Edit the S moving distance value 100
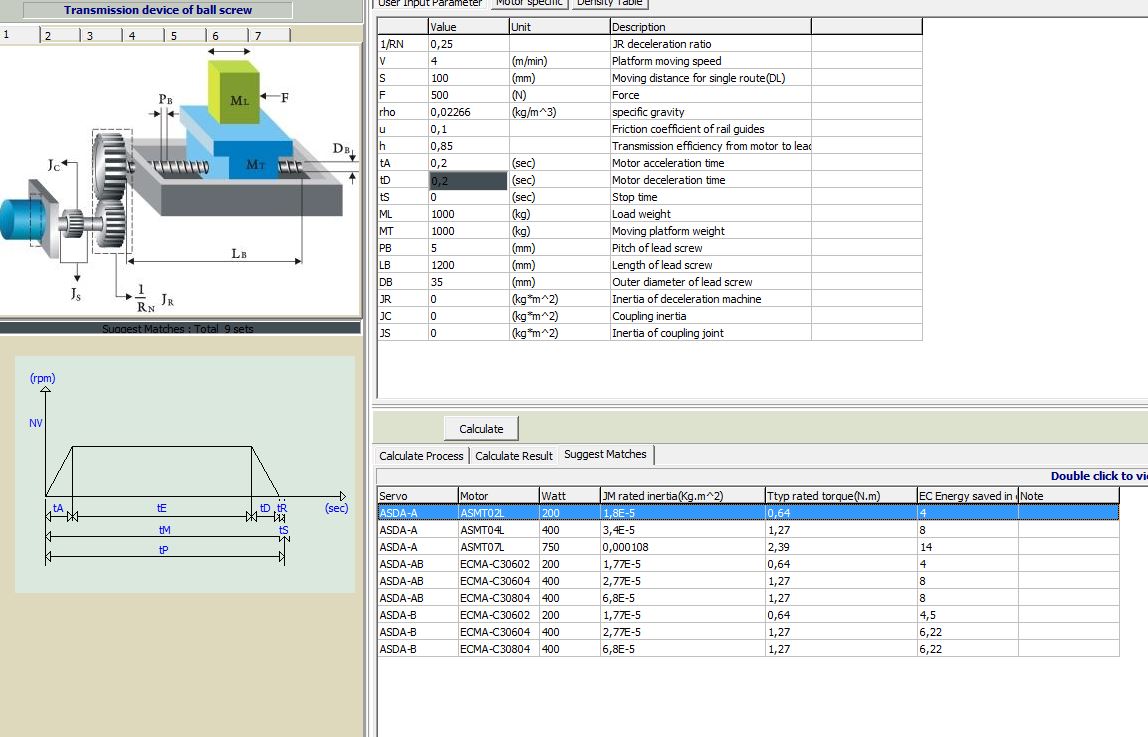 coord(469,78)
